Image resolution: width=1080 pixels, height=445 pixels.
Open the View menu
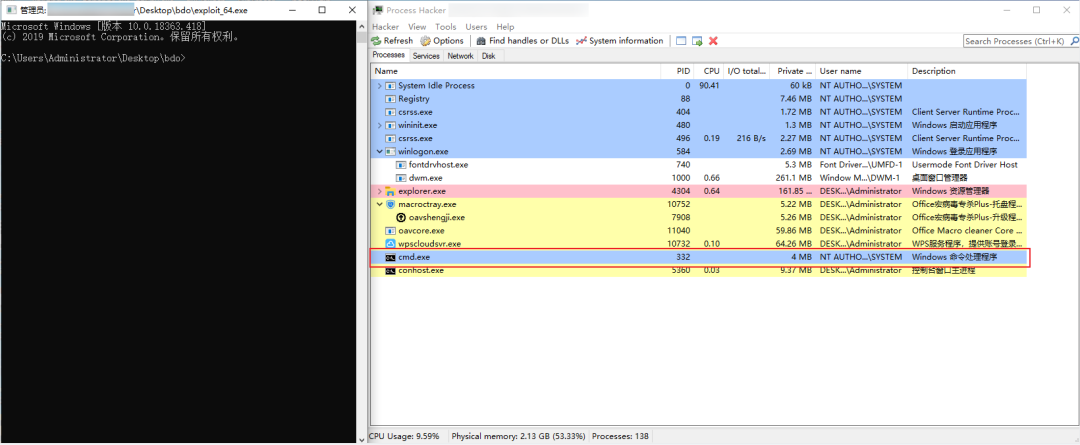tap(417, 27)
